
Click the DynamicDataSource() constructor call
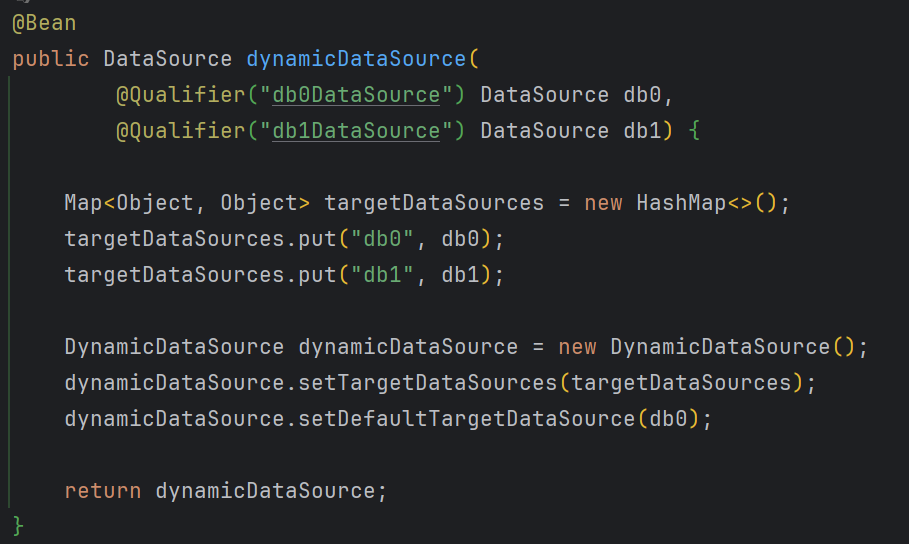tap(733, 347)
